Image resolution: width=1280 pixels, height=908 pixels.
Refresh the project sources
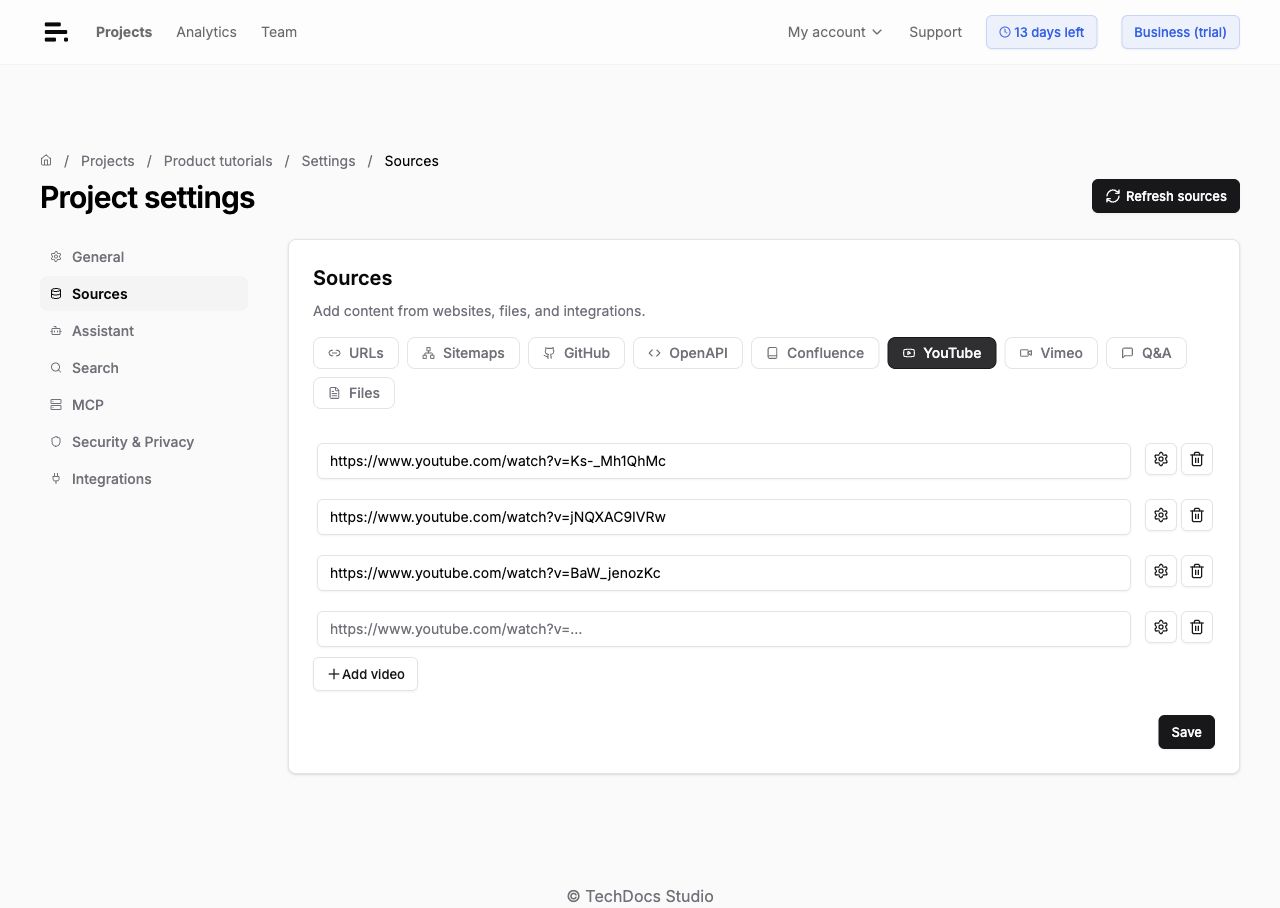click(1166, 196)
